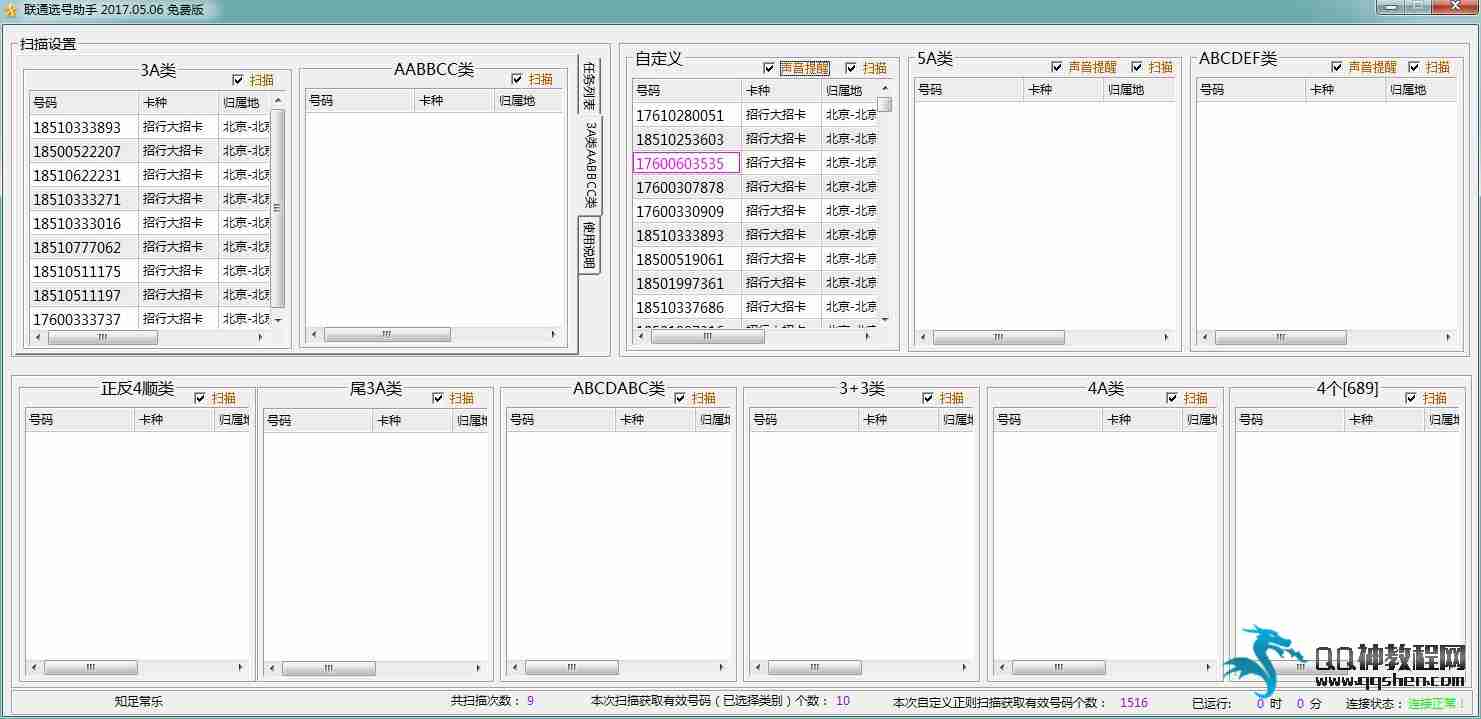
Task: Toggle 扫描 checkbox in 自定义 panel
Action: pos(851,68)
